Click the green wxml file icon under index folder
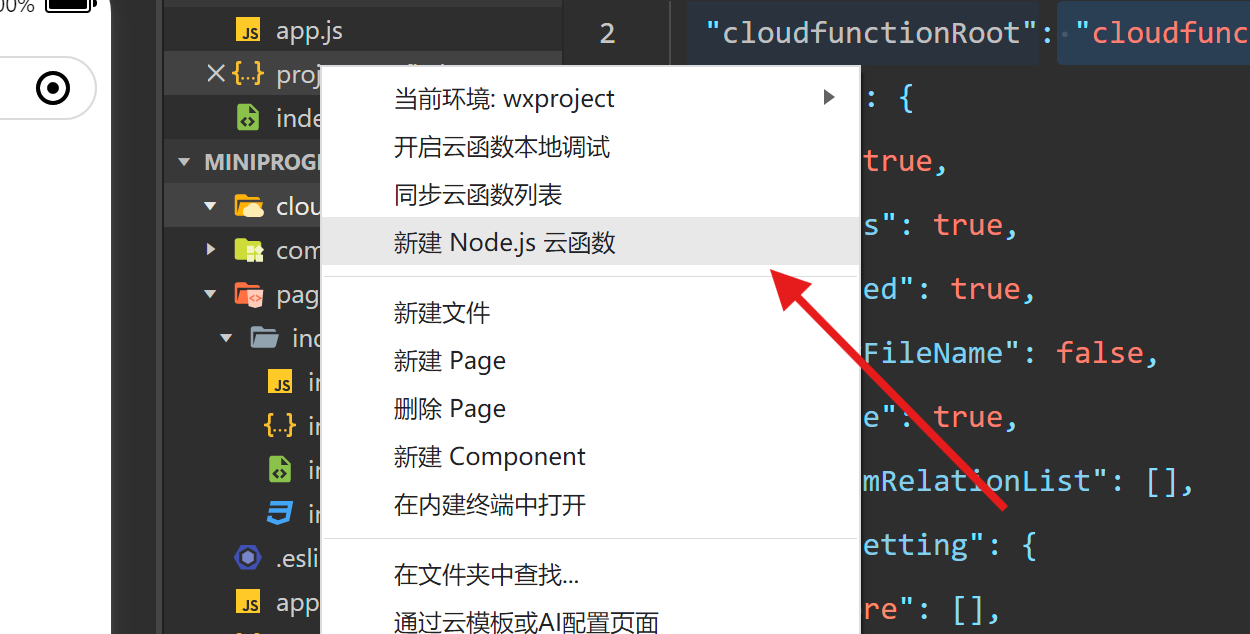 click(281, 468)
